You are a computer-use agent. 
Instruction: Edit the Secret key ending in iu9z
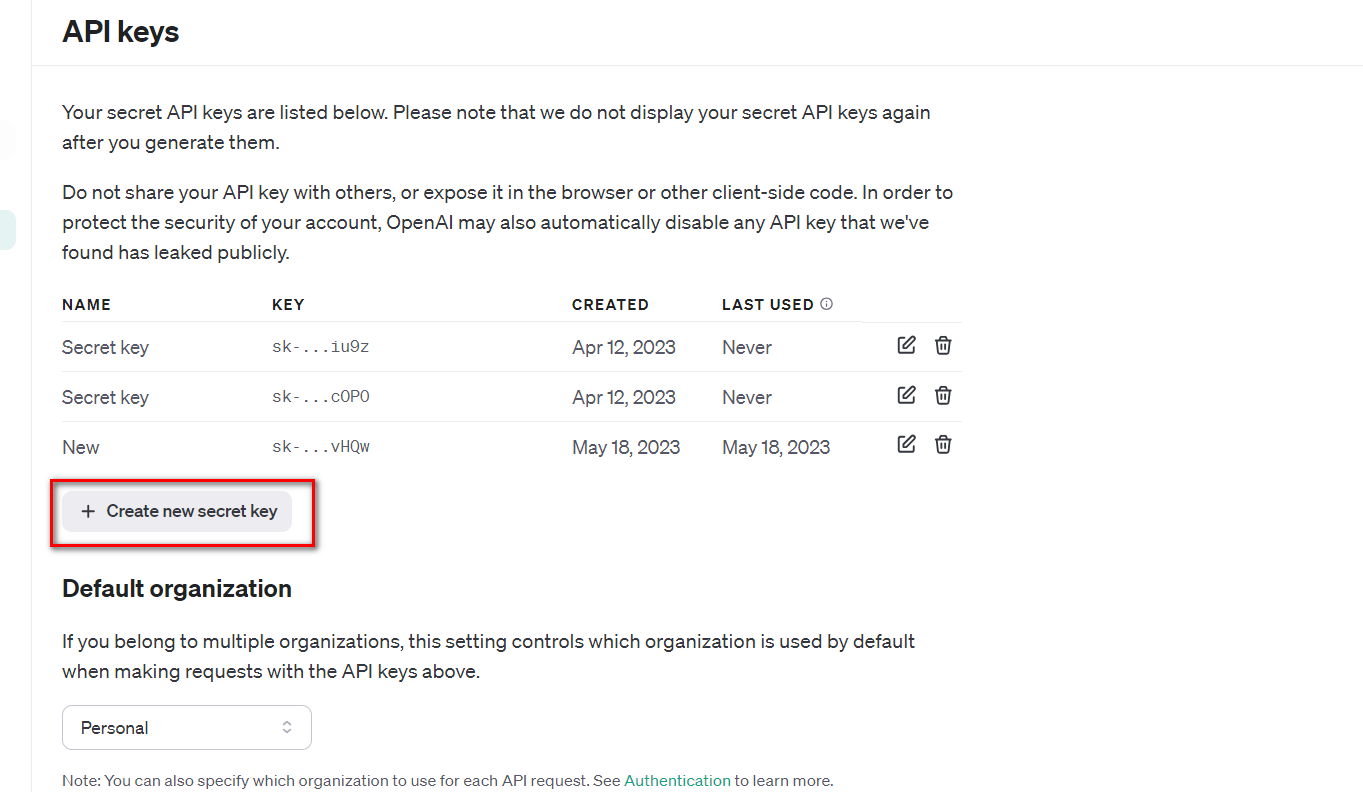(x=906, y=345)
